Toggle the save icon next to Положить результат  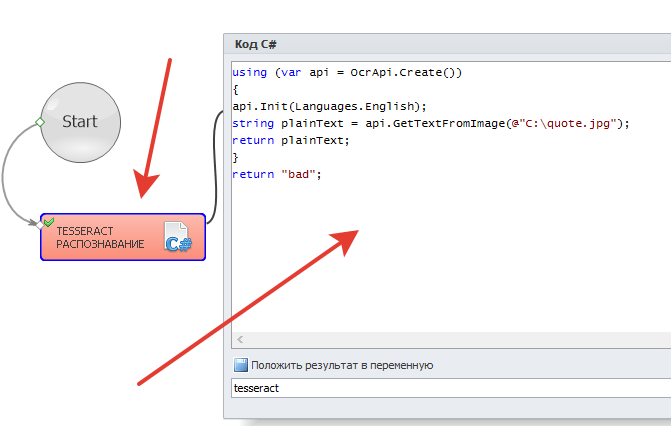coord(240,365)
